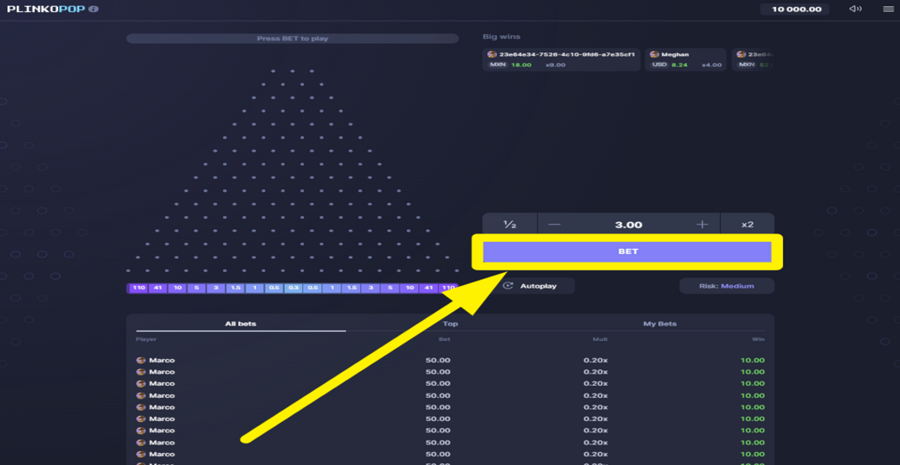
Task: Click the purple BET button
Action: click(627, 251)
